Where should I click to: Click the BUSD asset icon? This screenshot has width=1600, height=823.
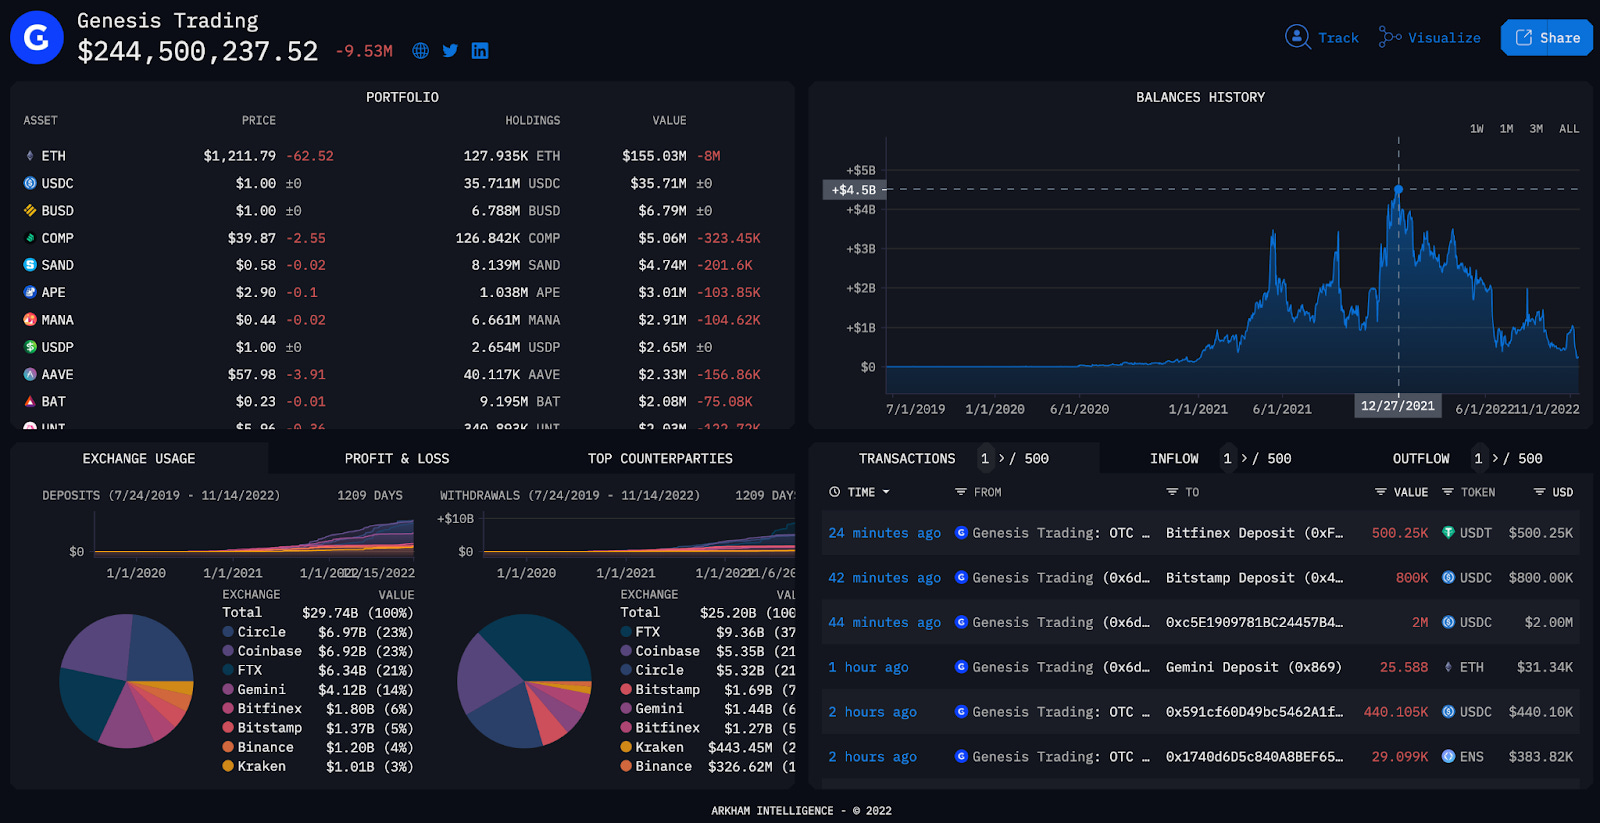coord(30,211)
